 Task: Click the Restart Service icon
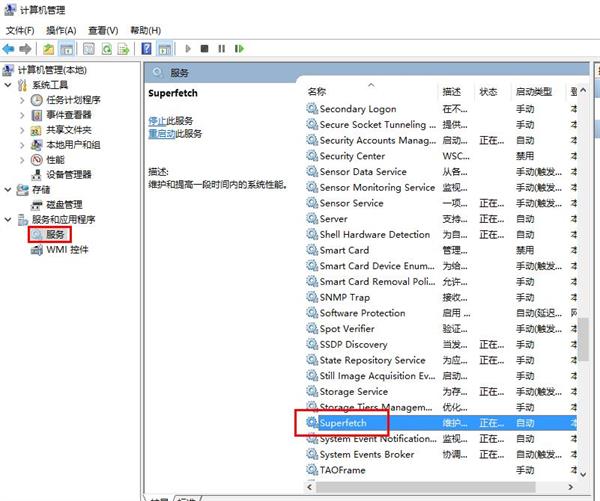click(239, 49)
